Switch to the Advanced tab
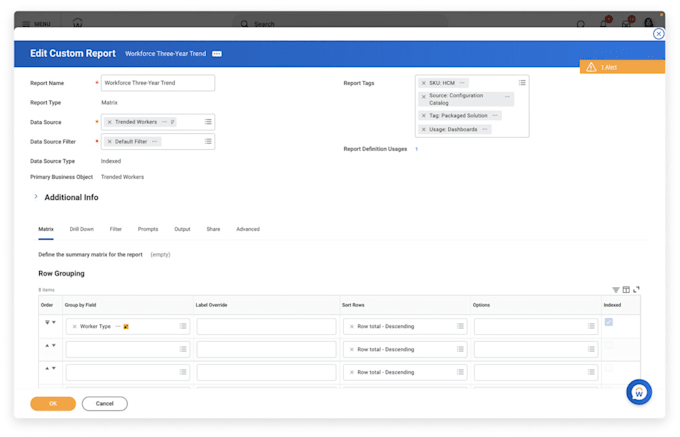 [248, 229]
